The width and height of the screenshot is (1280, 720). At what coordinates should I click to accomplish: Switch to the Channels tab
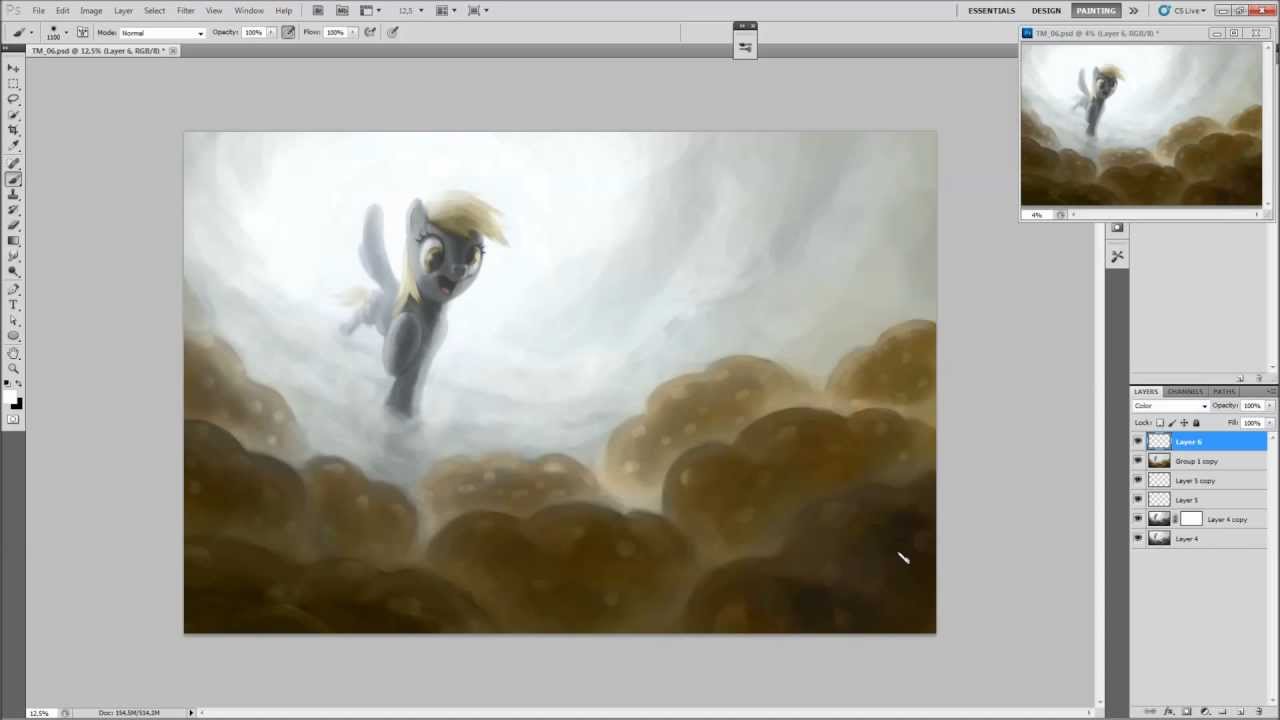1185,391
